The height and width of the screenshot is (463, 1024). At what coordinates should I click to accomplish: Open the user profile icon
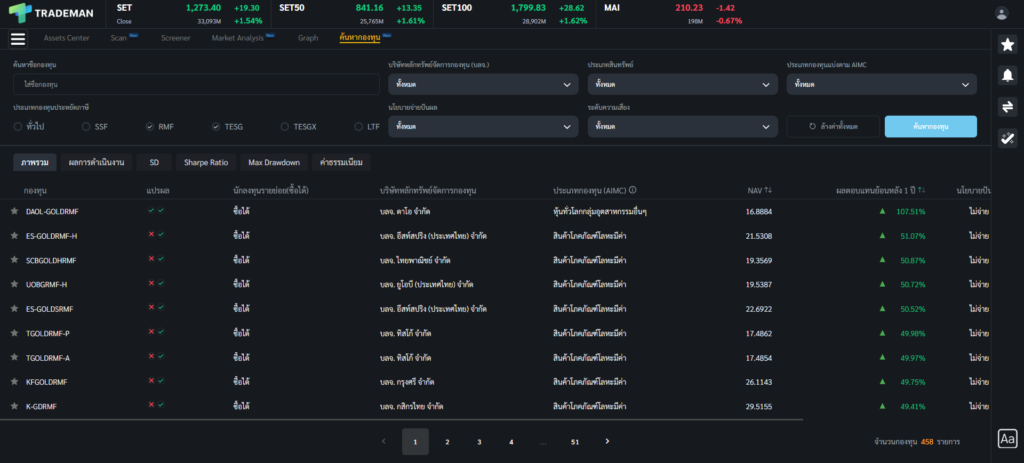(1001, 13)
